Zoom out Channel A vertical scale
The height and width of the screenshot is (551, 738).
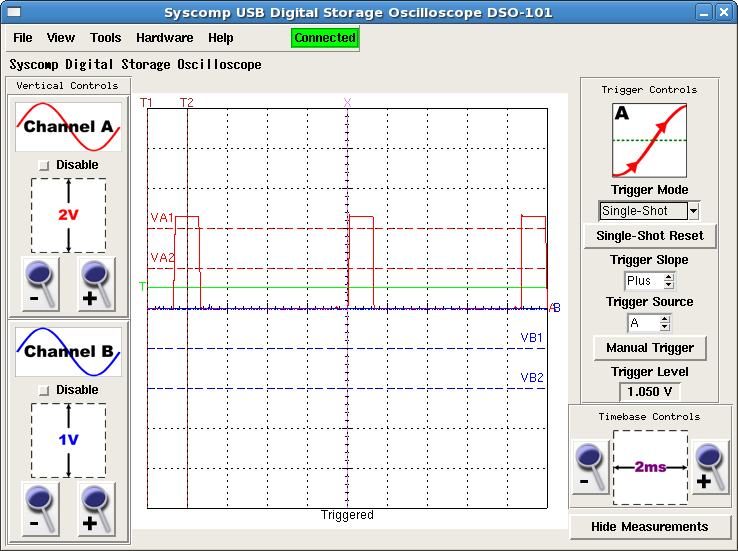[x=41, y=284]
